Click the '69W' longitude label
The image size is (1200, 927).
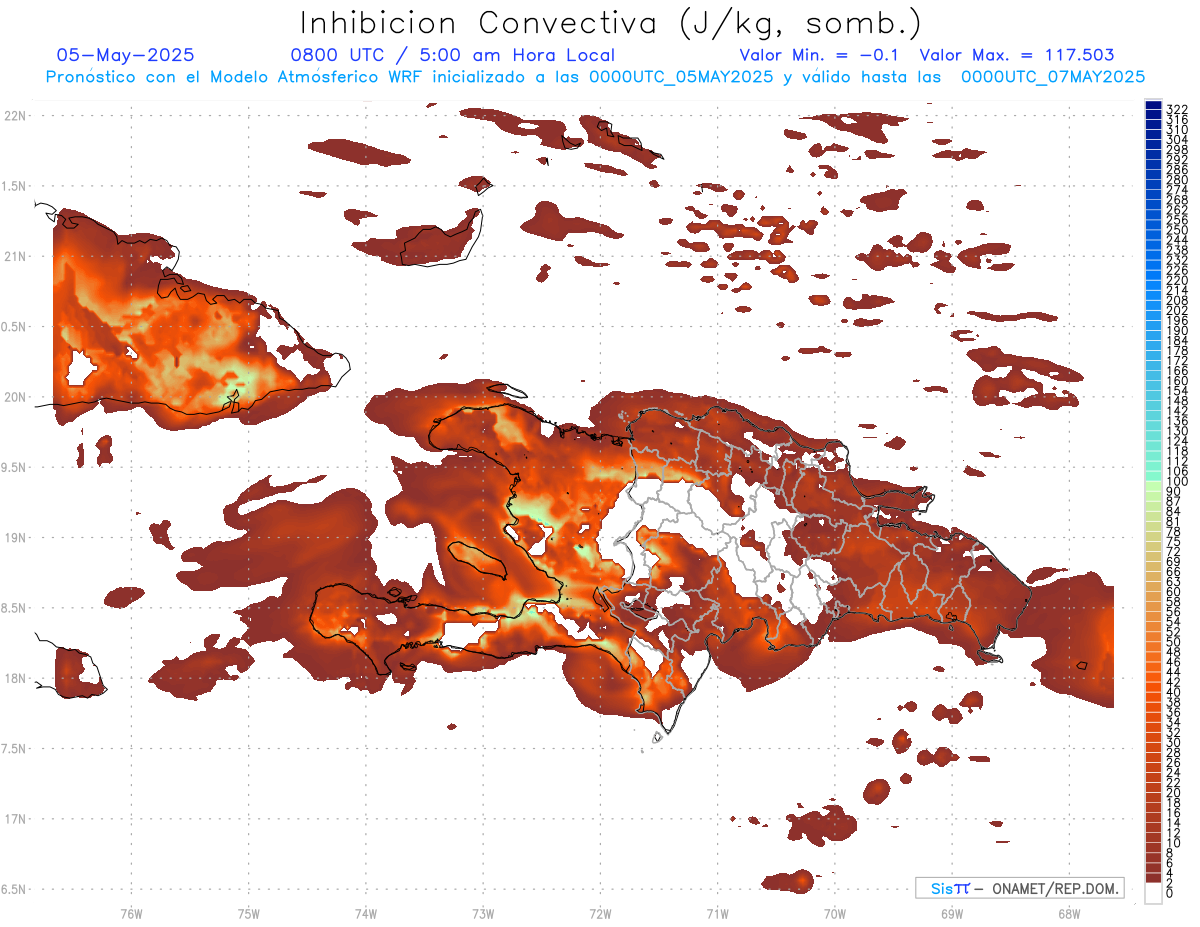click(x=952, y=913)
